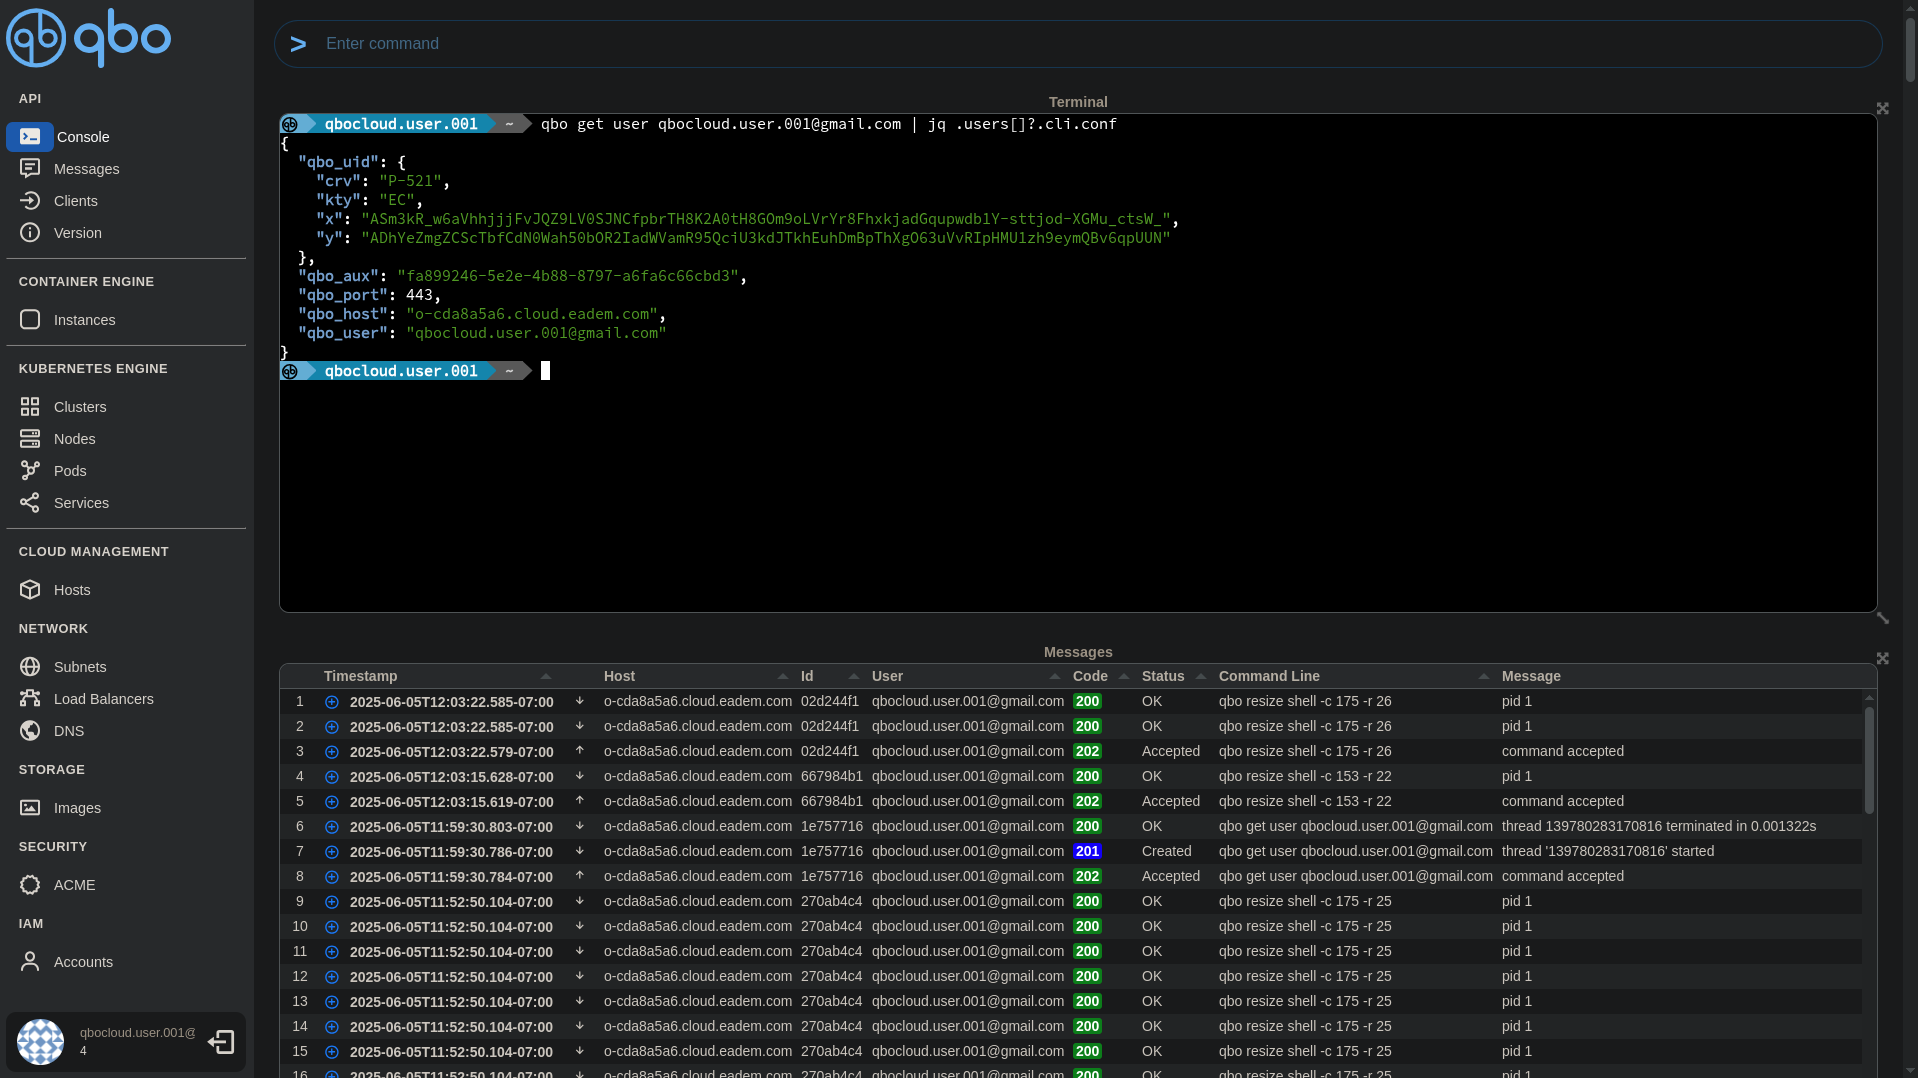Sort by User column arrow

point(1055,676)
